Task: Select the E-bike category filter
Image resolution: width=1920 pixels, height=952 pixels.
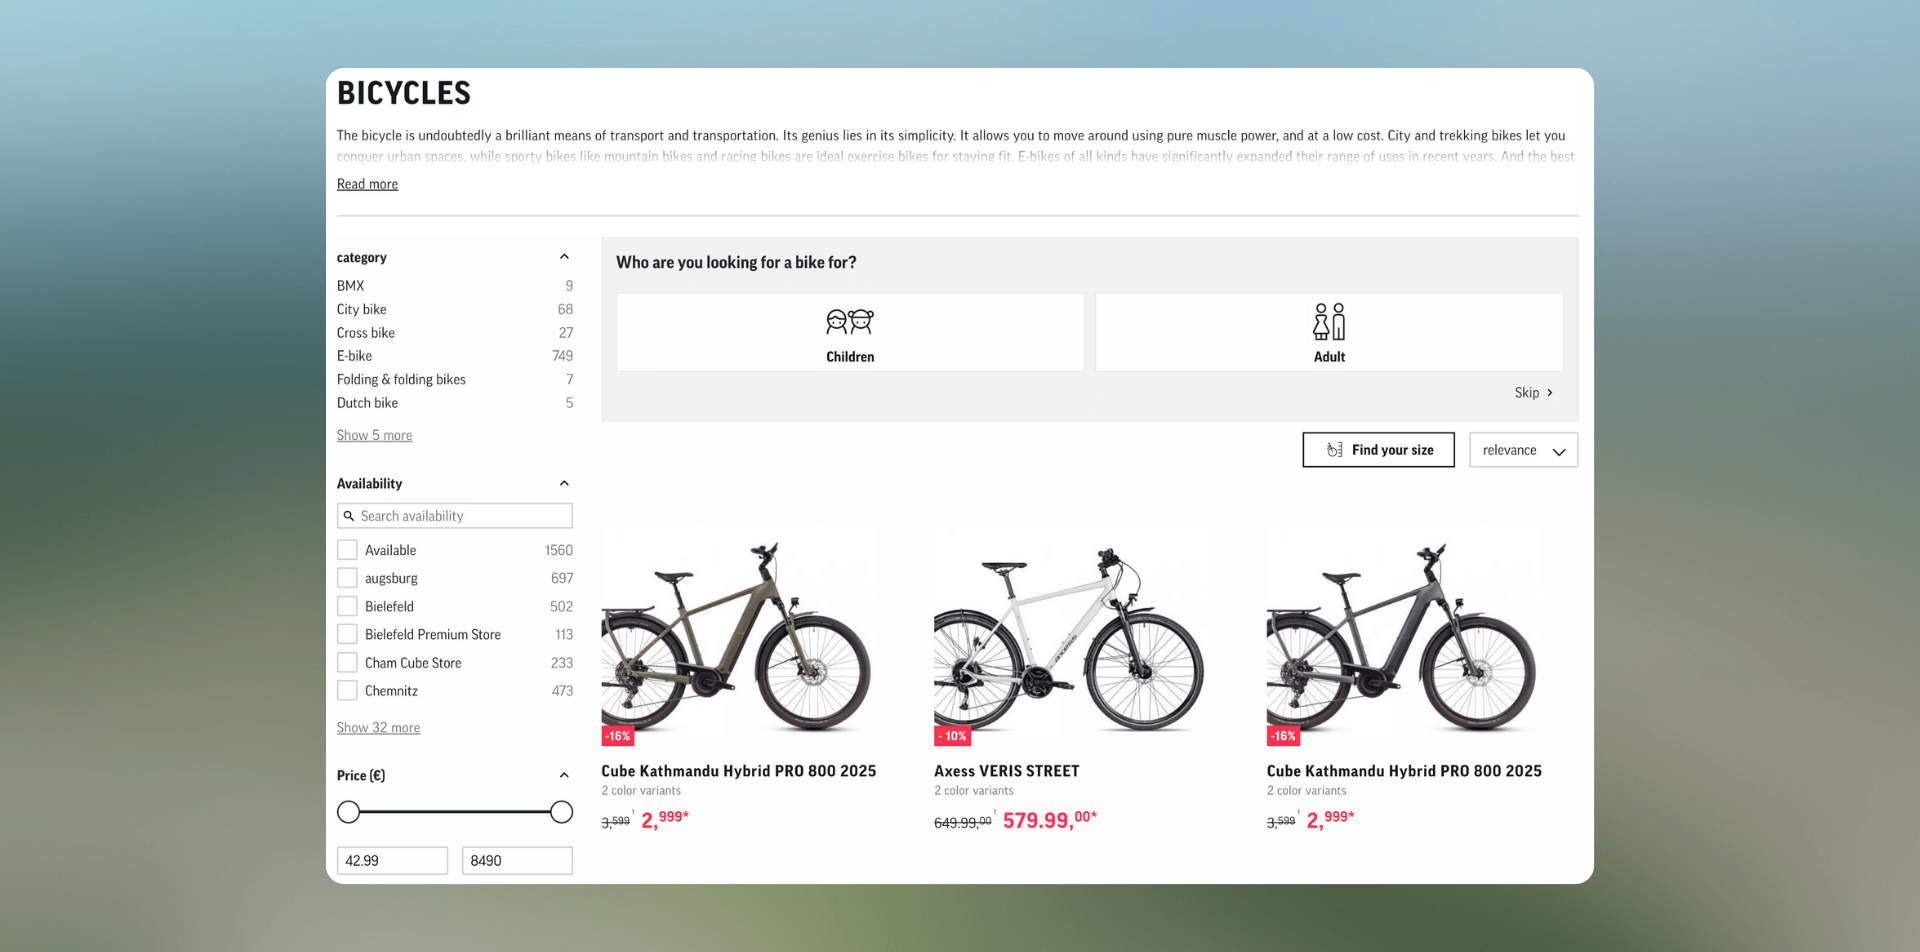Action: click(354, 355)
